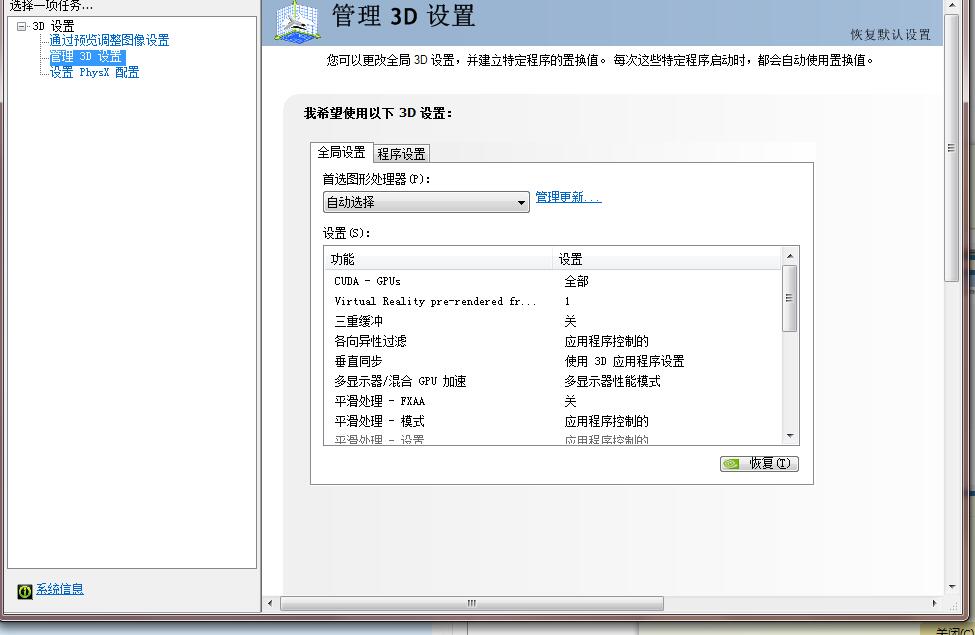Switch to the 全局设置 tab
Image resolution: width=975 pixels, height=635 pixels.
point(341,152)
